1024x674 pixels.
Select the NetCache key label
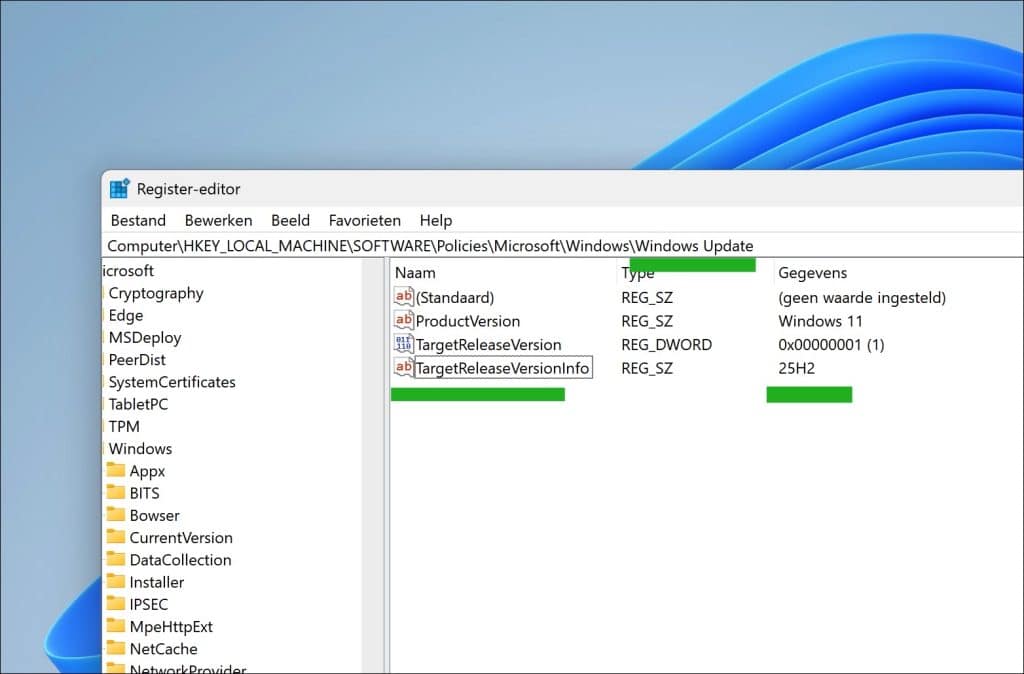(x=163, y=649)
